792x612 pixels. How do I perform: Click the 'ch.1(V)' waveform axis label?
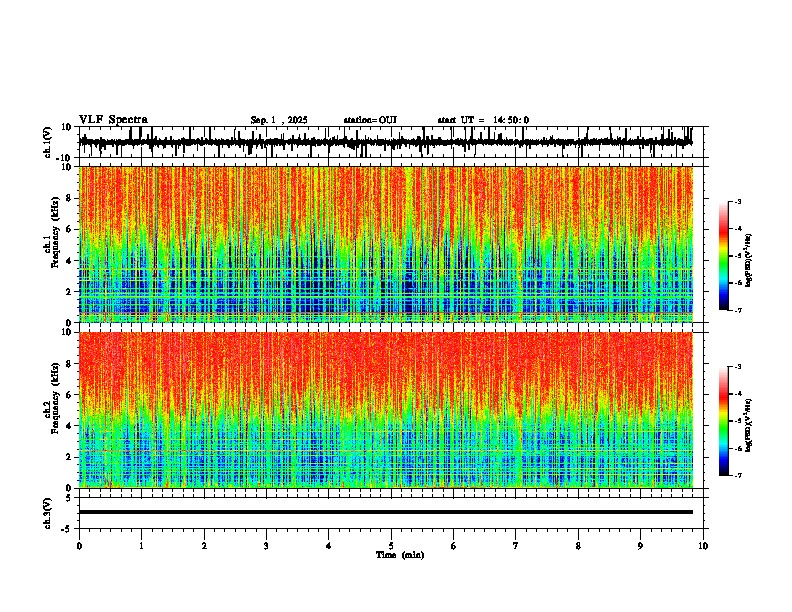(x=49, y=142)
